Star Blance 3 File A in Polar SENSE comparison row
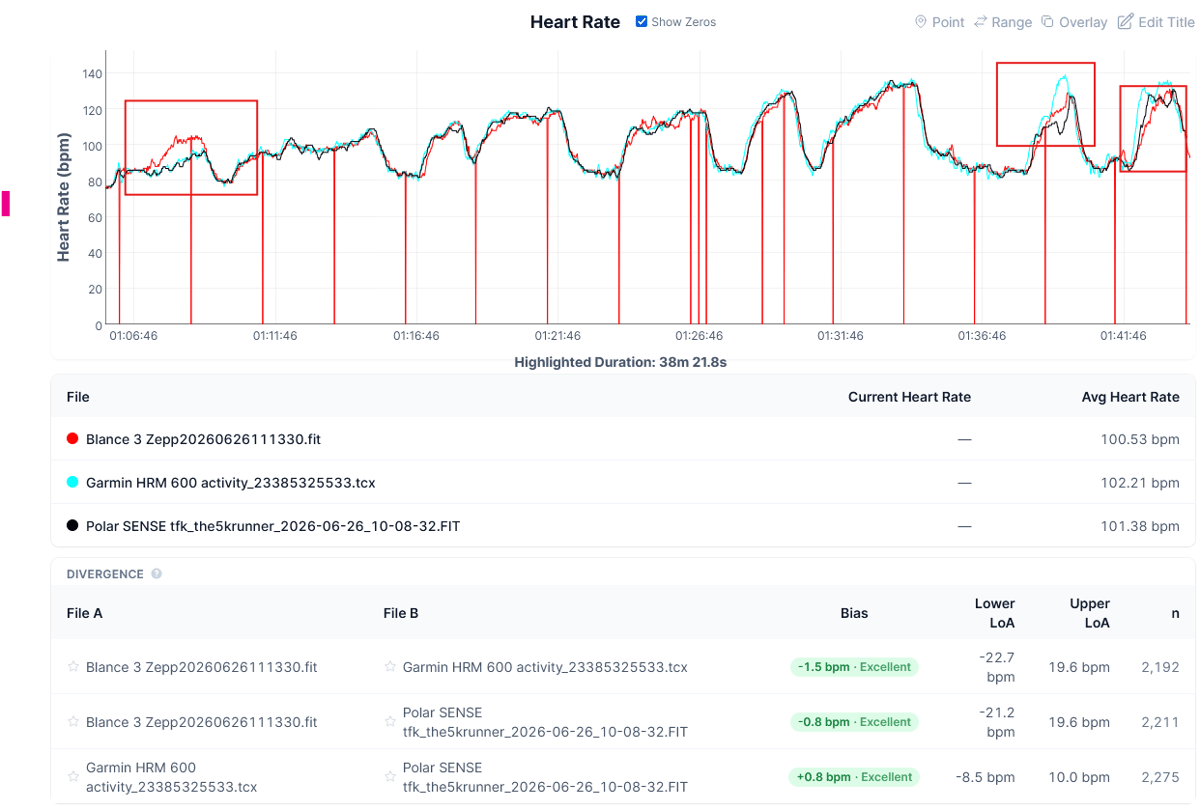The width and height of the screenshot is (1200, 810). (x=73, y=721)
